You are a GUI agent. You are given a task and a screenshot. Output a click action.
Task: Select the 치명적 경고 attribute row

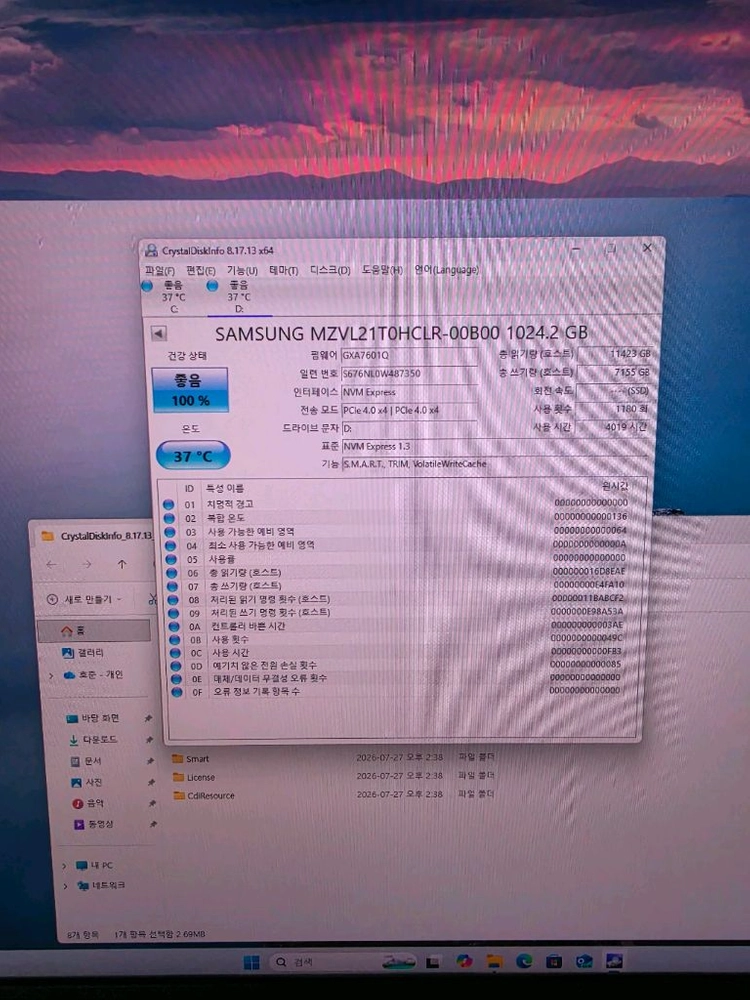click(x=395, y=504)
